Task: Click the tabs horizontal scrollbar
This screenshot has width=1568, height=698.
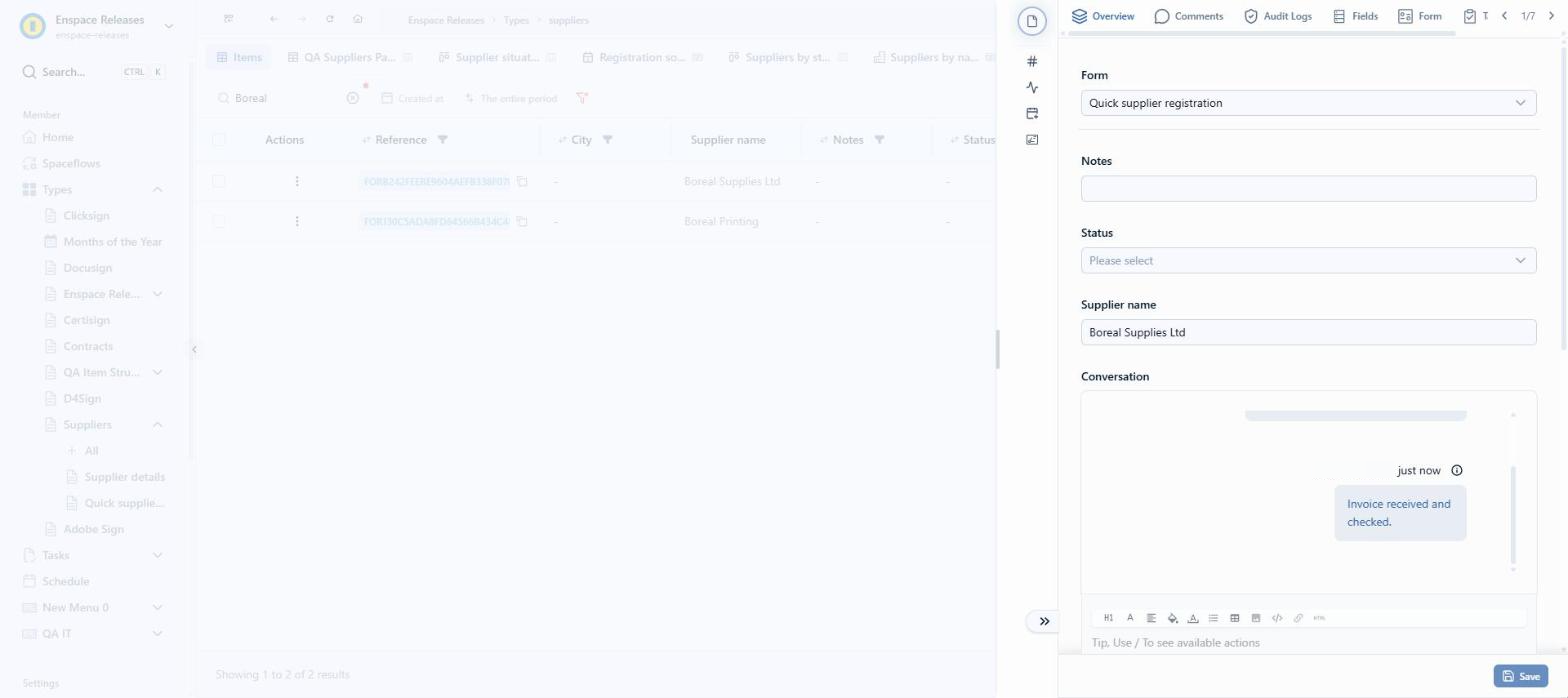Action: tap(1261, 34)
